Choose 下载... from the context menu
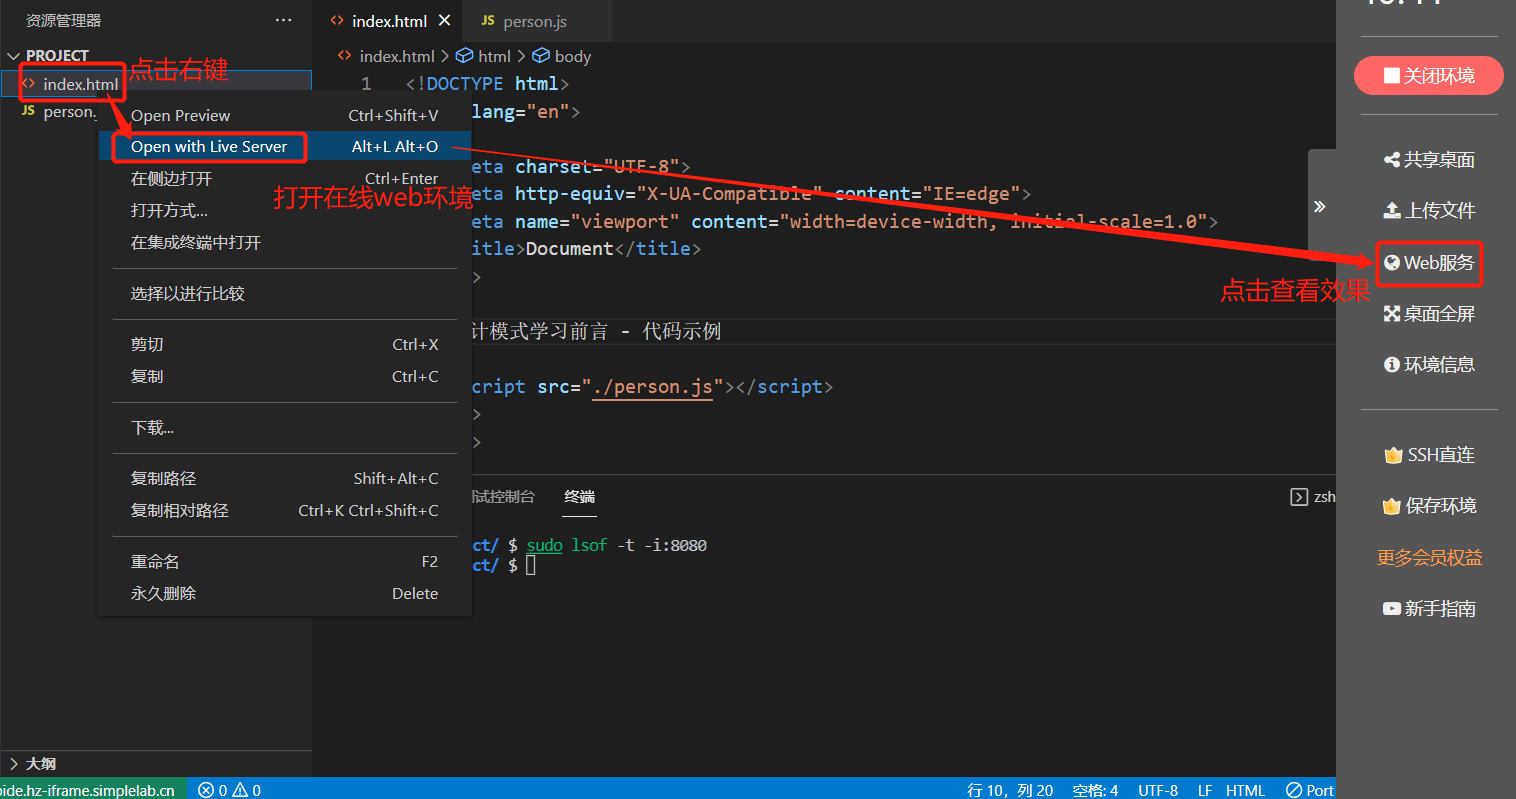The height and width of the screenshot is (799, 1516). tap(285, 427)
